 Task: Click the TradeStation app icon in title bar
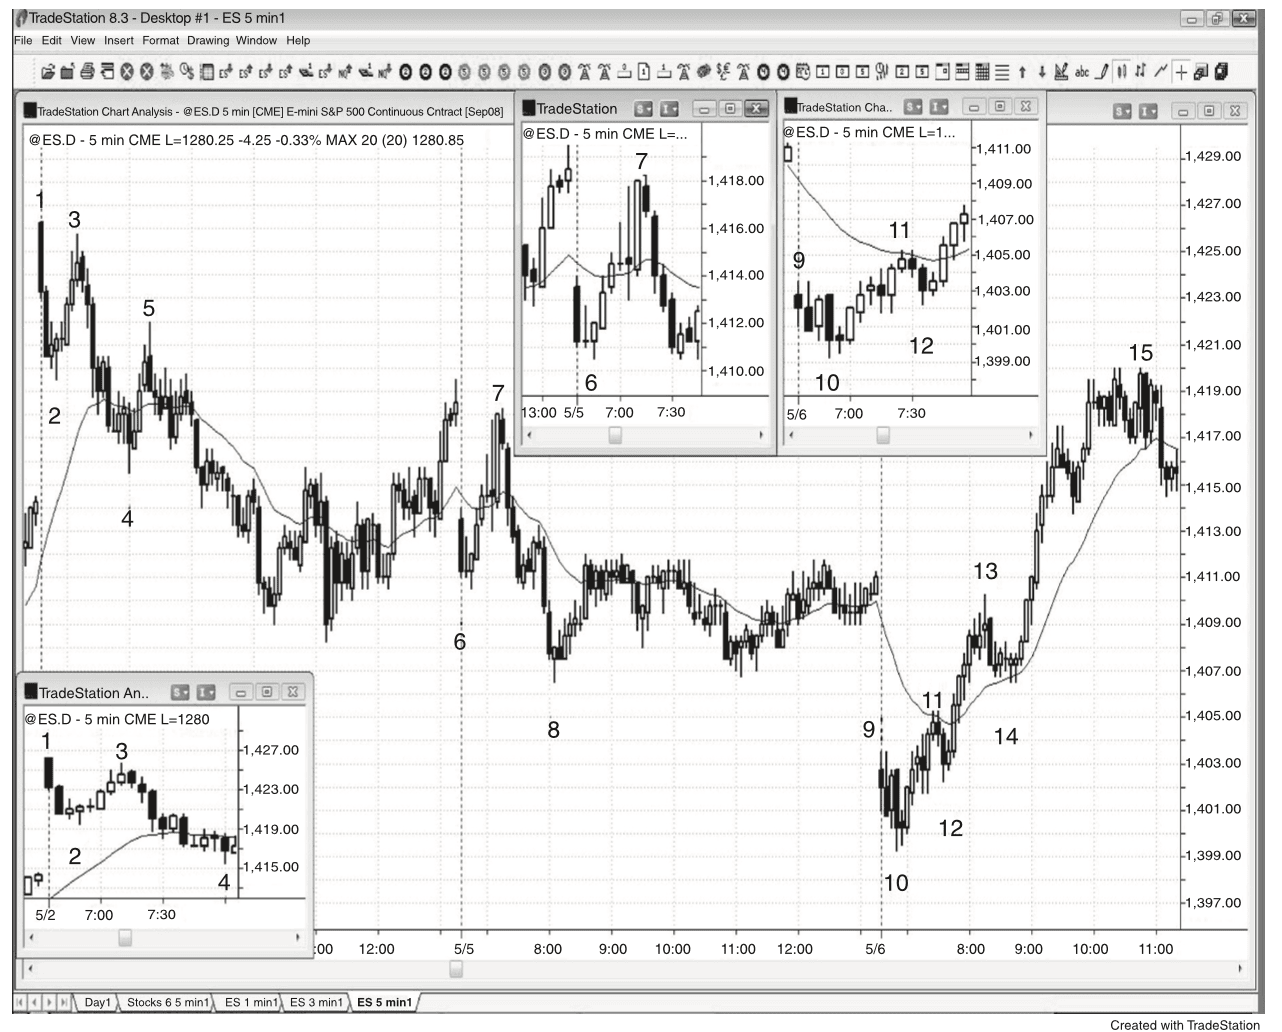[x=21, y=18]
